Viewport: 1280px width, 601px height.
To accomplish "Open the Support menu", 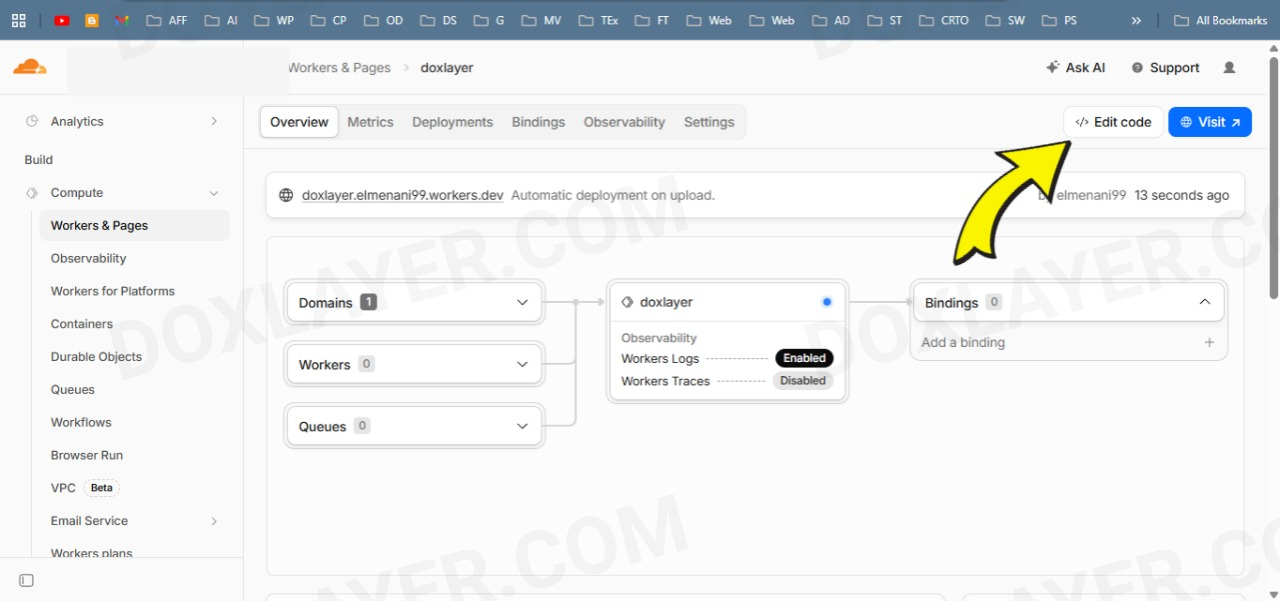I will (x=1165, y=67).
